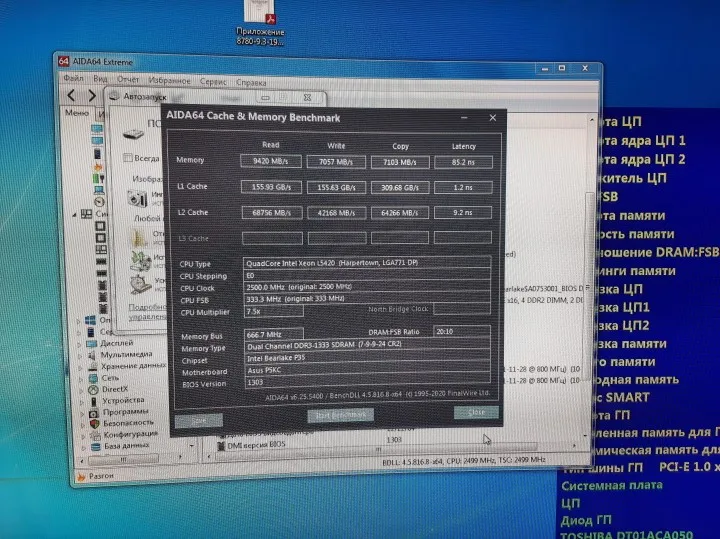Toggle the Всегда checkbox in Автозапуск

click(128, 158)
